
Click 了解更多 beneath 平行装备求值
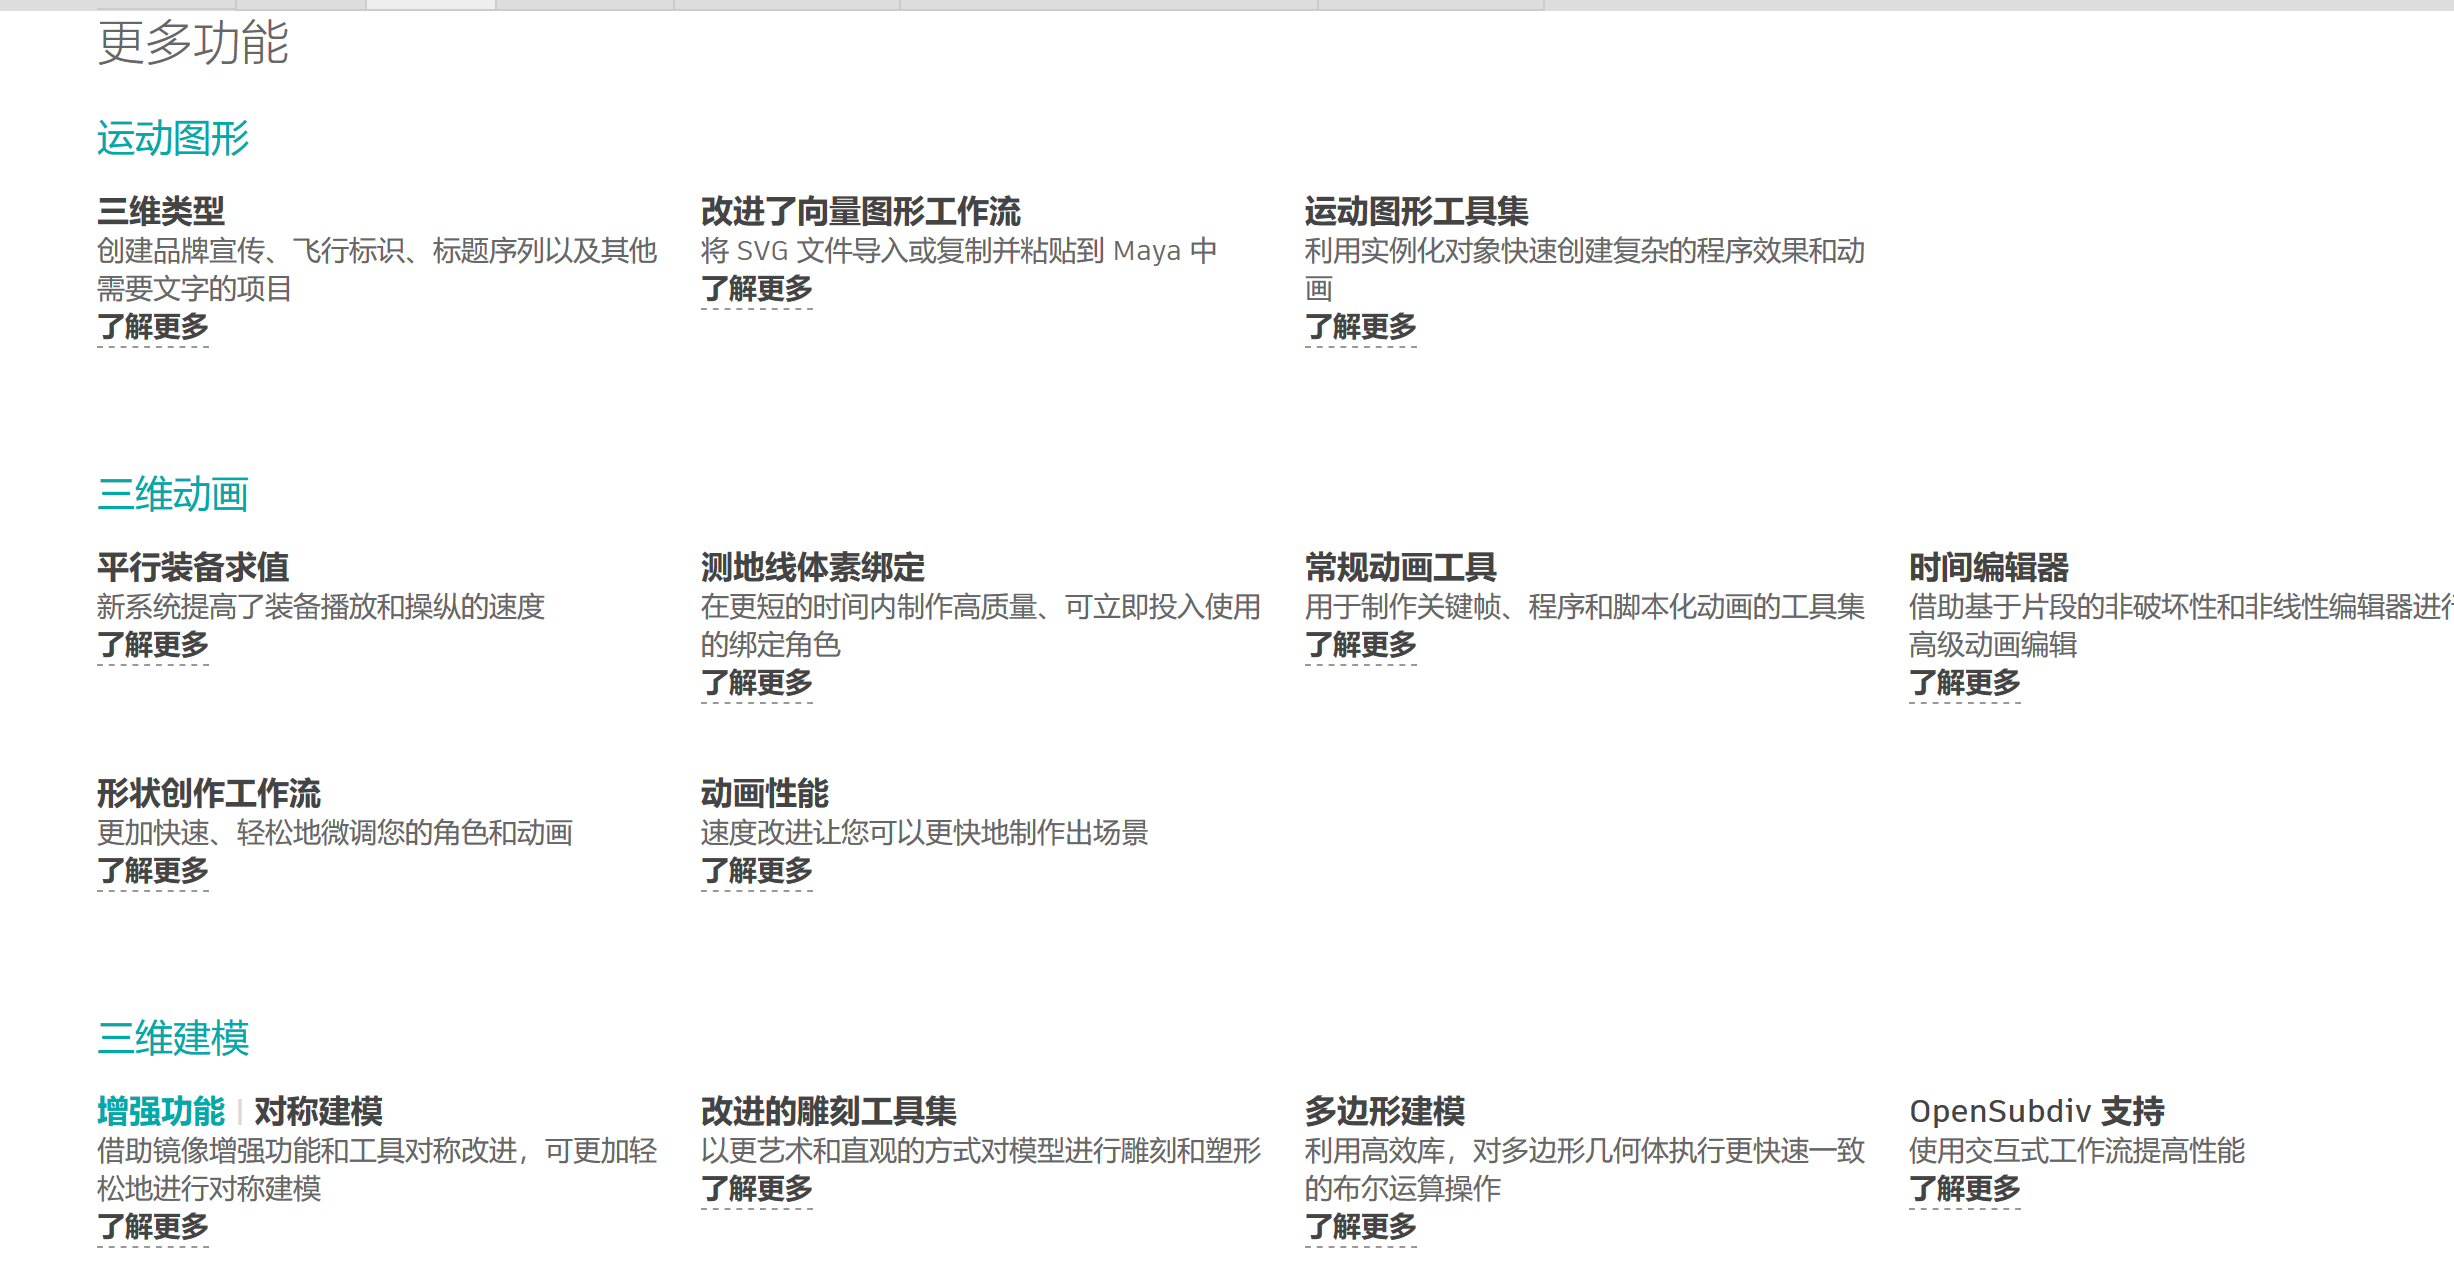coord(153,645)
